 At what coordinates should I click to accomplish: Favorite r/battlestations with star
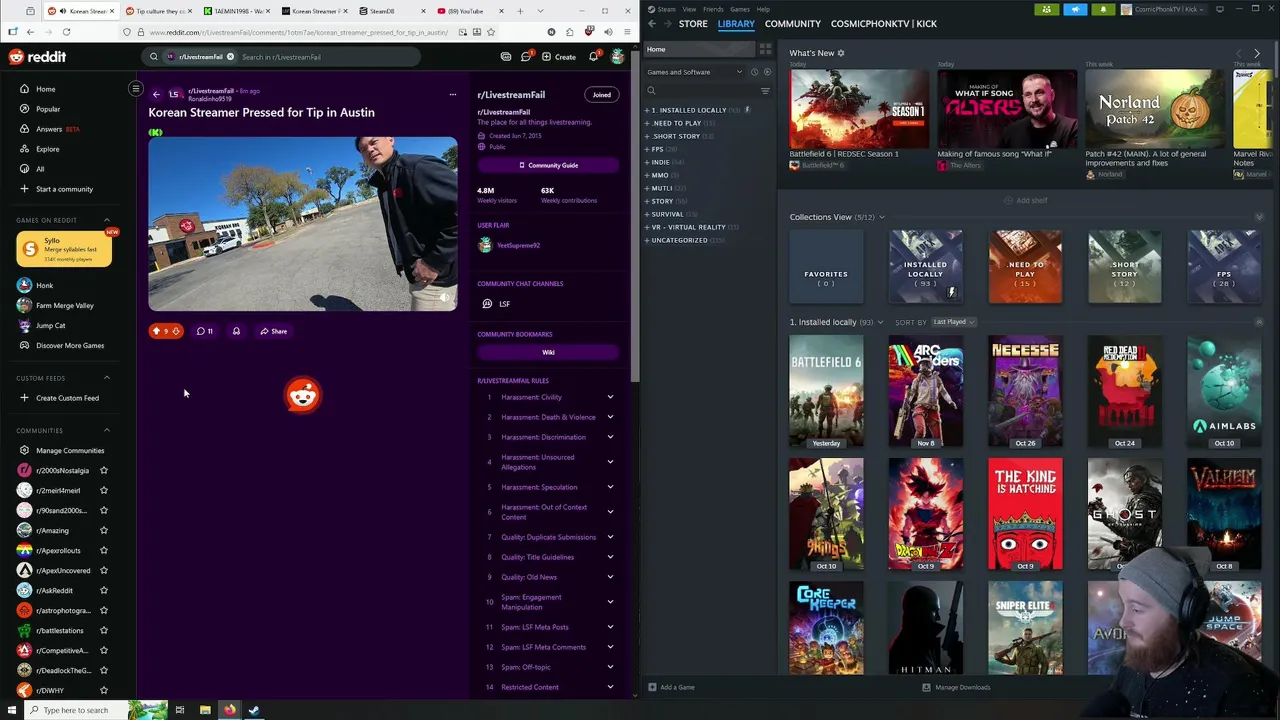click(x=103, y=630)
